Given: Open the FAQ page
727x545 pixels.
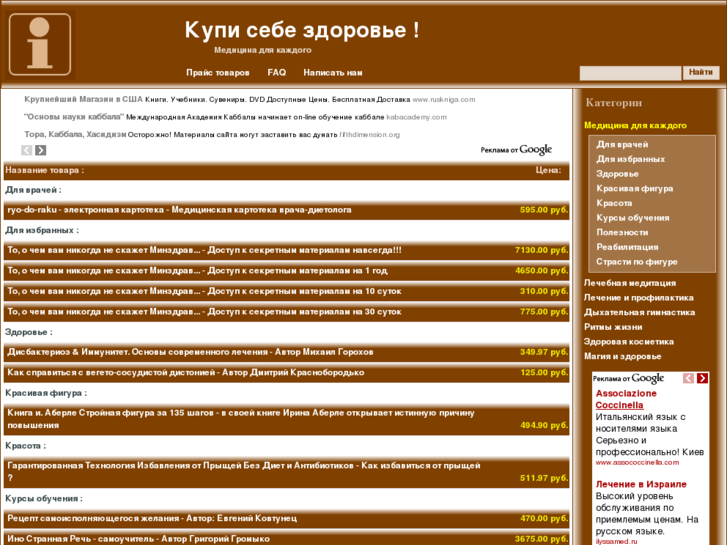Looking at the screenshot, I should click(x=276, y=73).
